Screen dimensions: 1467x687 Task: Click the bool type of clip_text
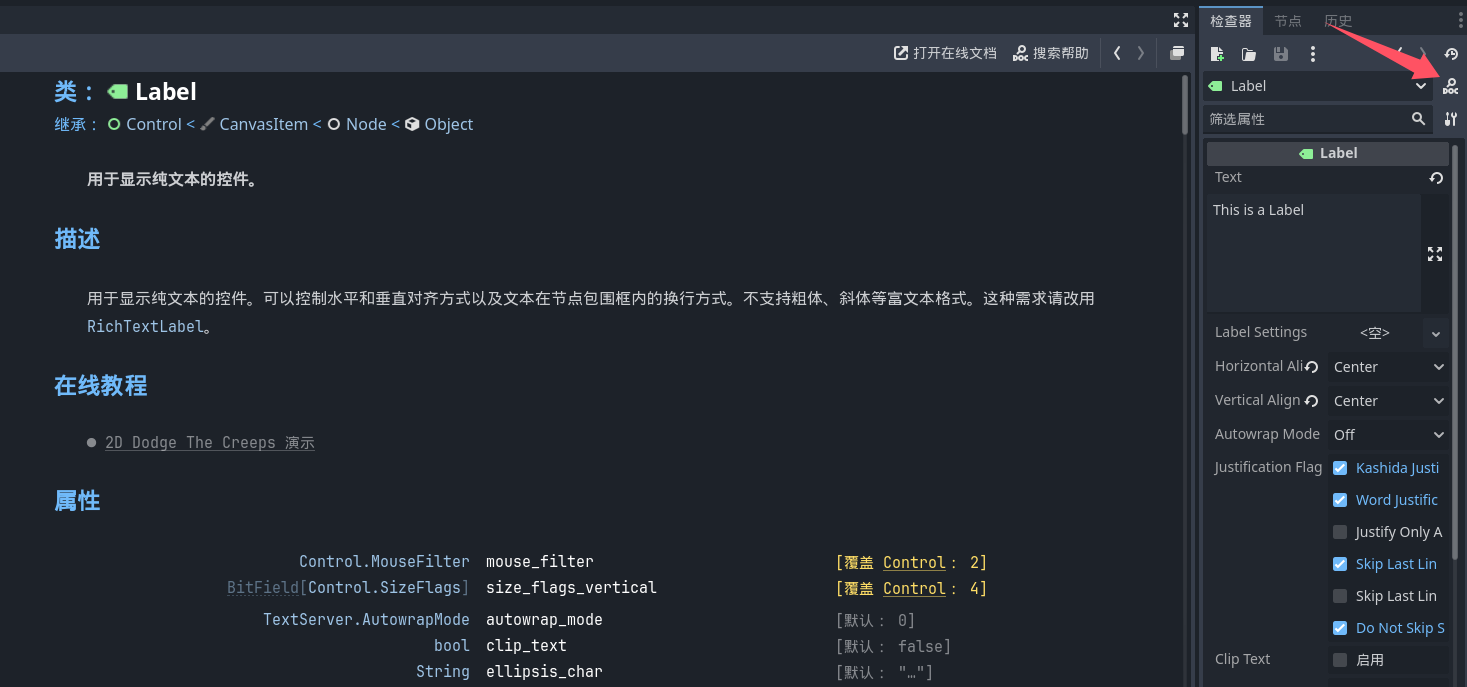452,646
